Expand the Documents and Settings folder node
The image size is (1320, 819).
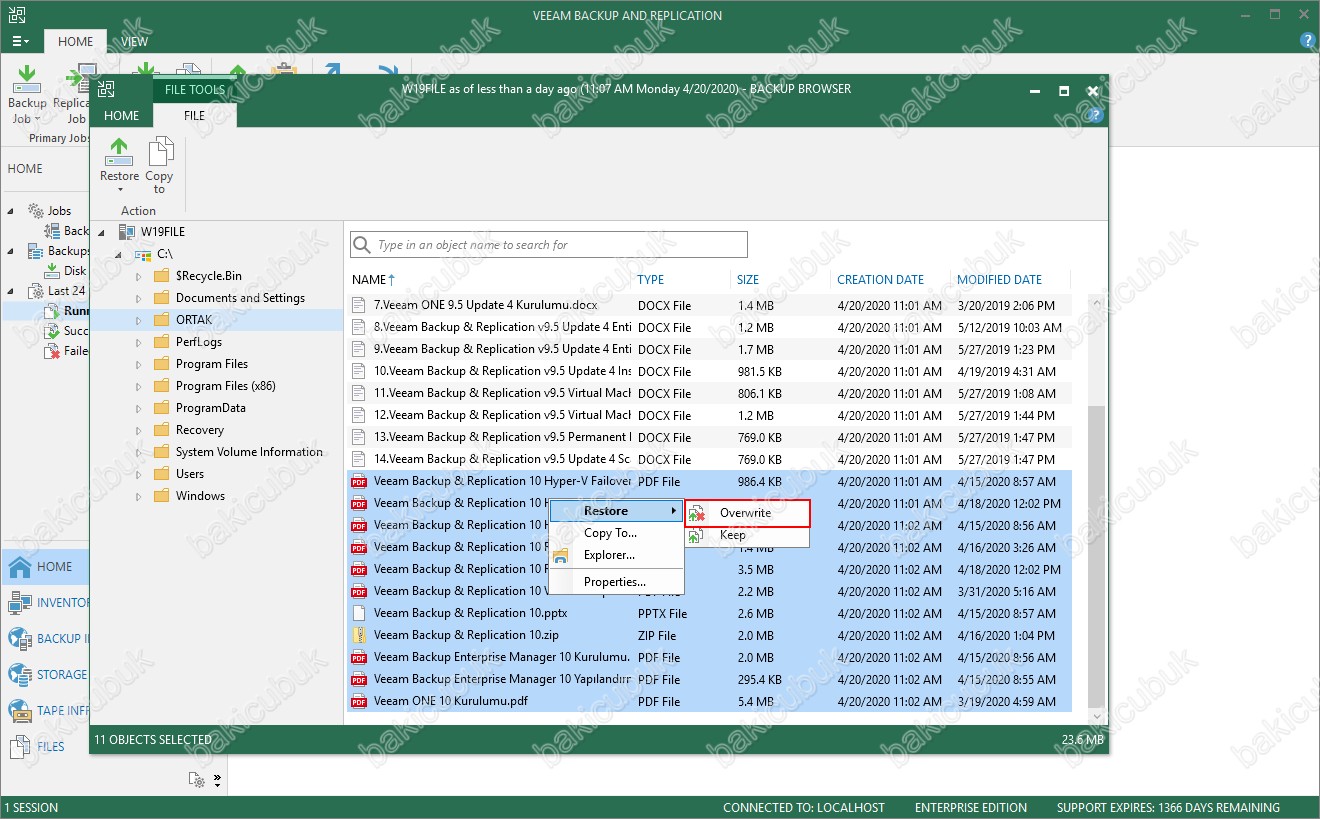point(139,298)
